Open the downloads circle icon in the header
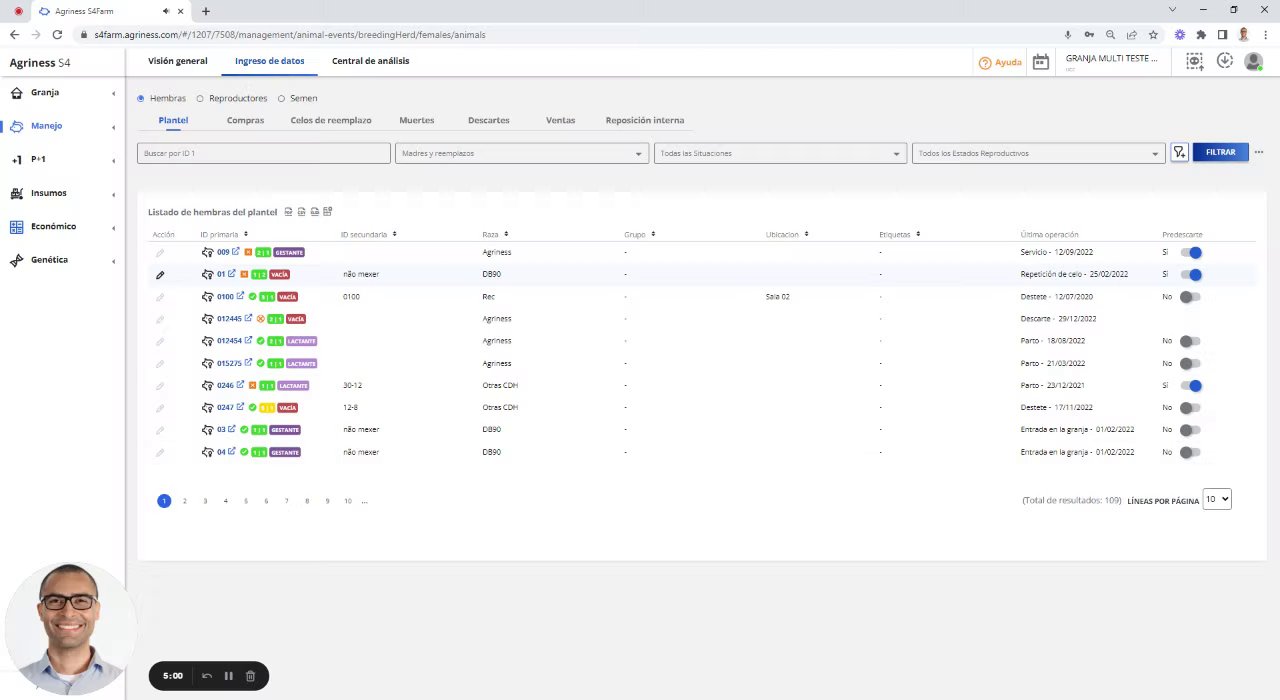 pos(1224,61)
